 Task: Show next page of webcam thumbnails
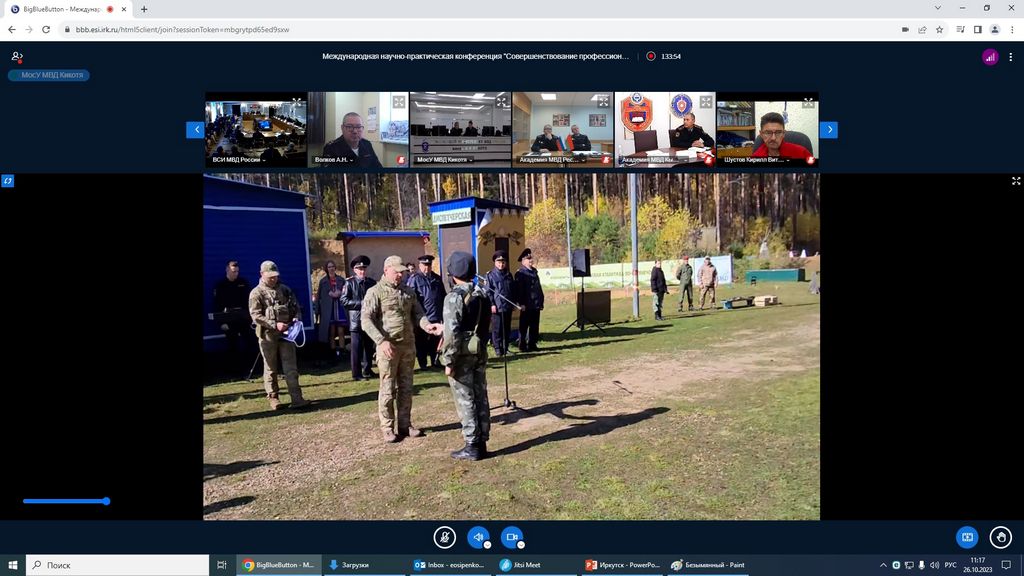(828, 130)
